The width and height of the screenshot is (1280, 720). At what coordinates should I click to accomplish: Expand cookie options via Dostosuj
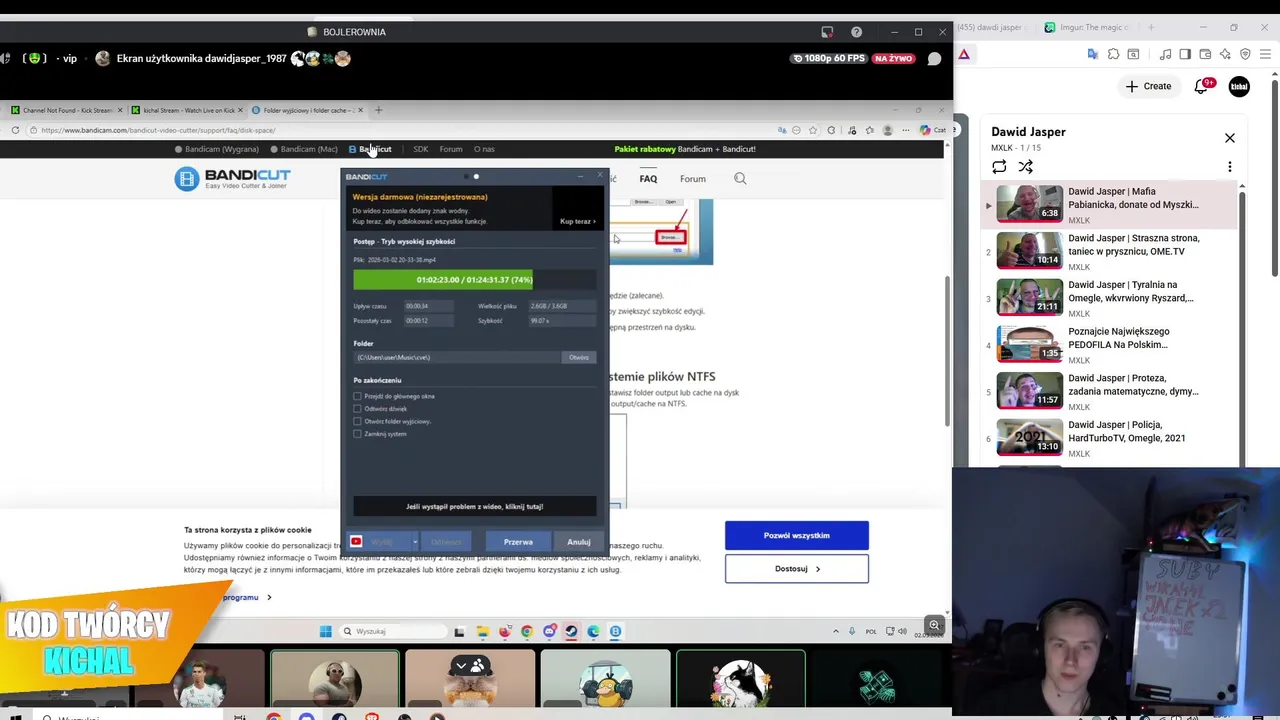pos(797,569)
